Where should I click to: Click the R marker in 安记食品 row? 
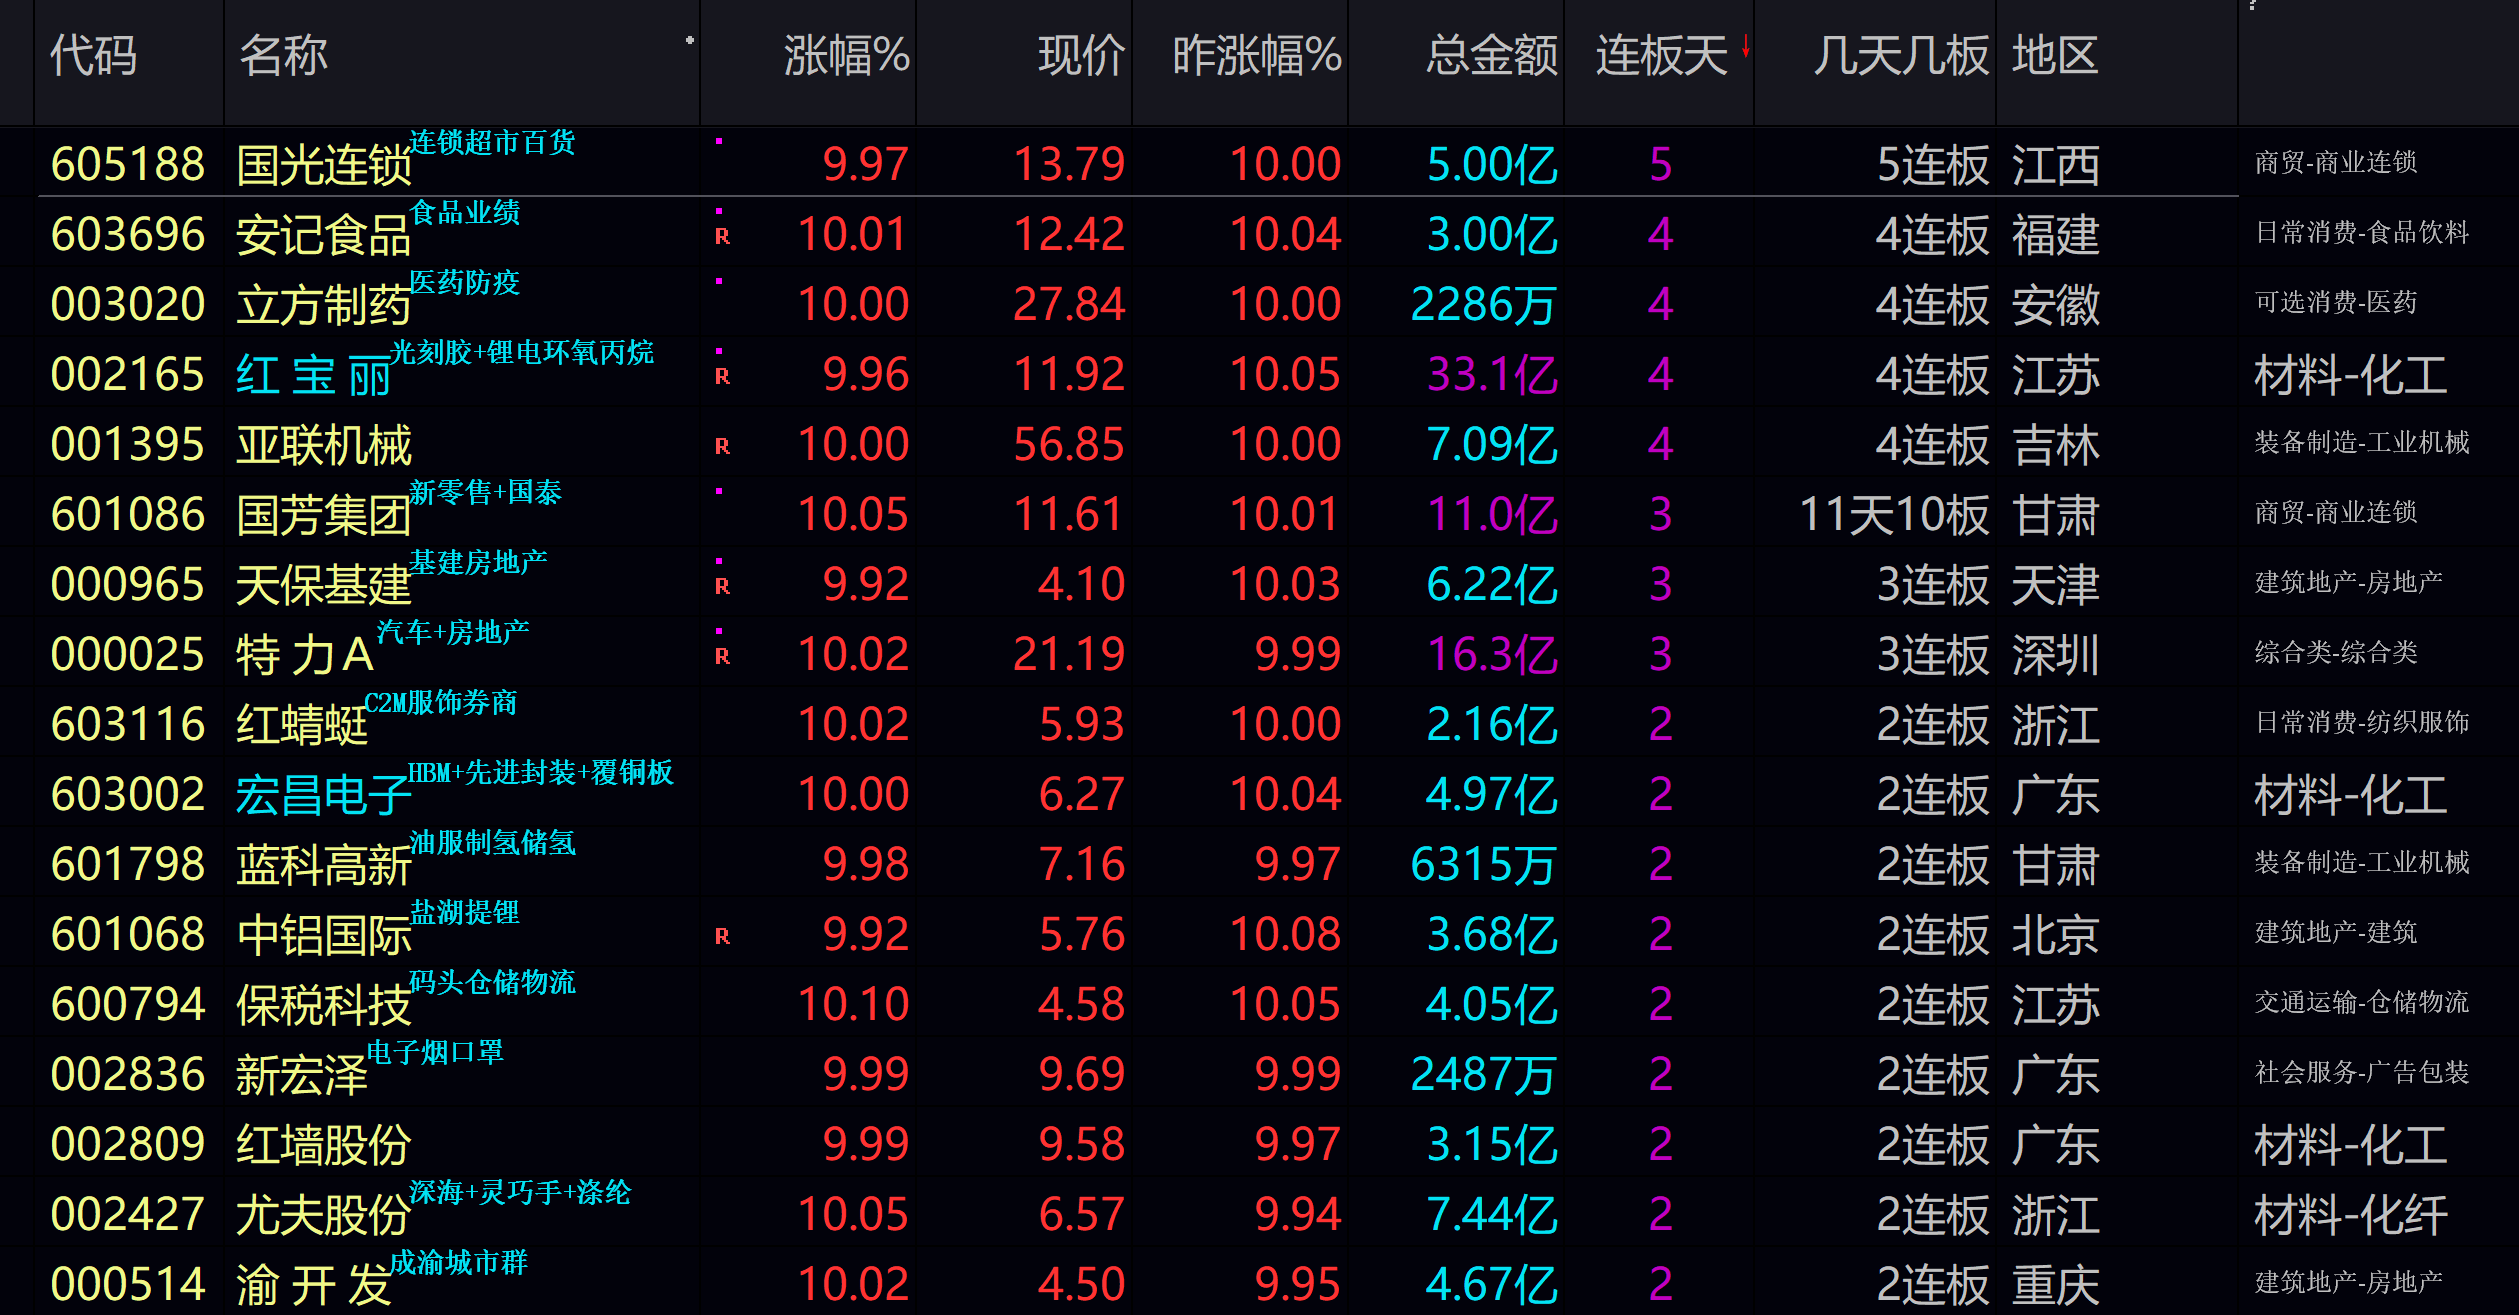point(722,237)
